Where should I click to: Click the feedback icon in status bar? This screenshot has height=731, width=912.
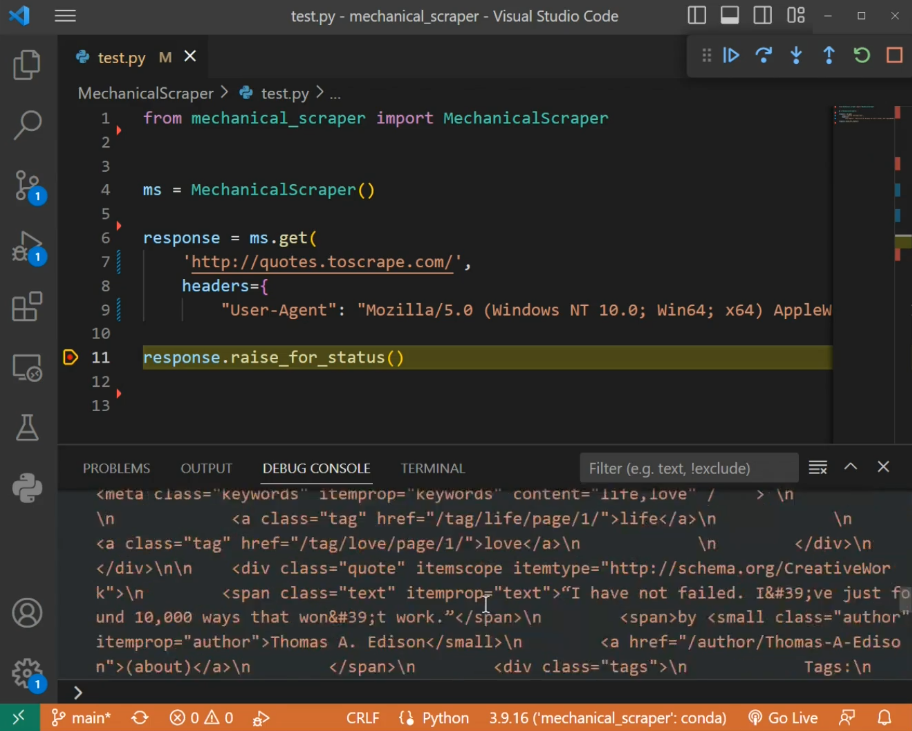tap(847, 718)
